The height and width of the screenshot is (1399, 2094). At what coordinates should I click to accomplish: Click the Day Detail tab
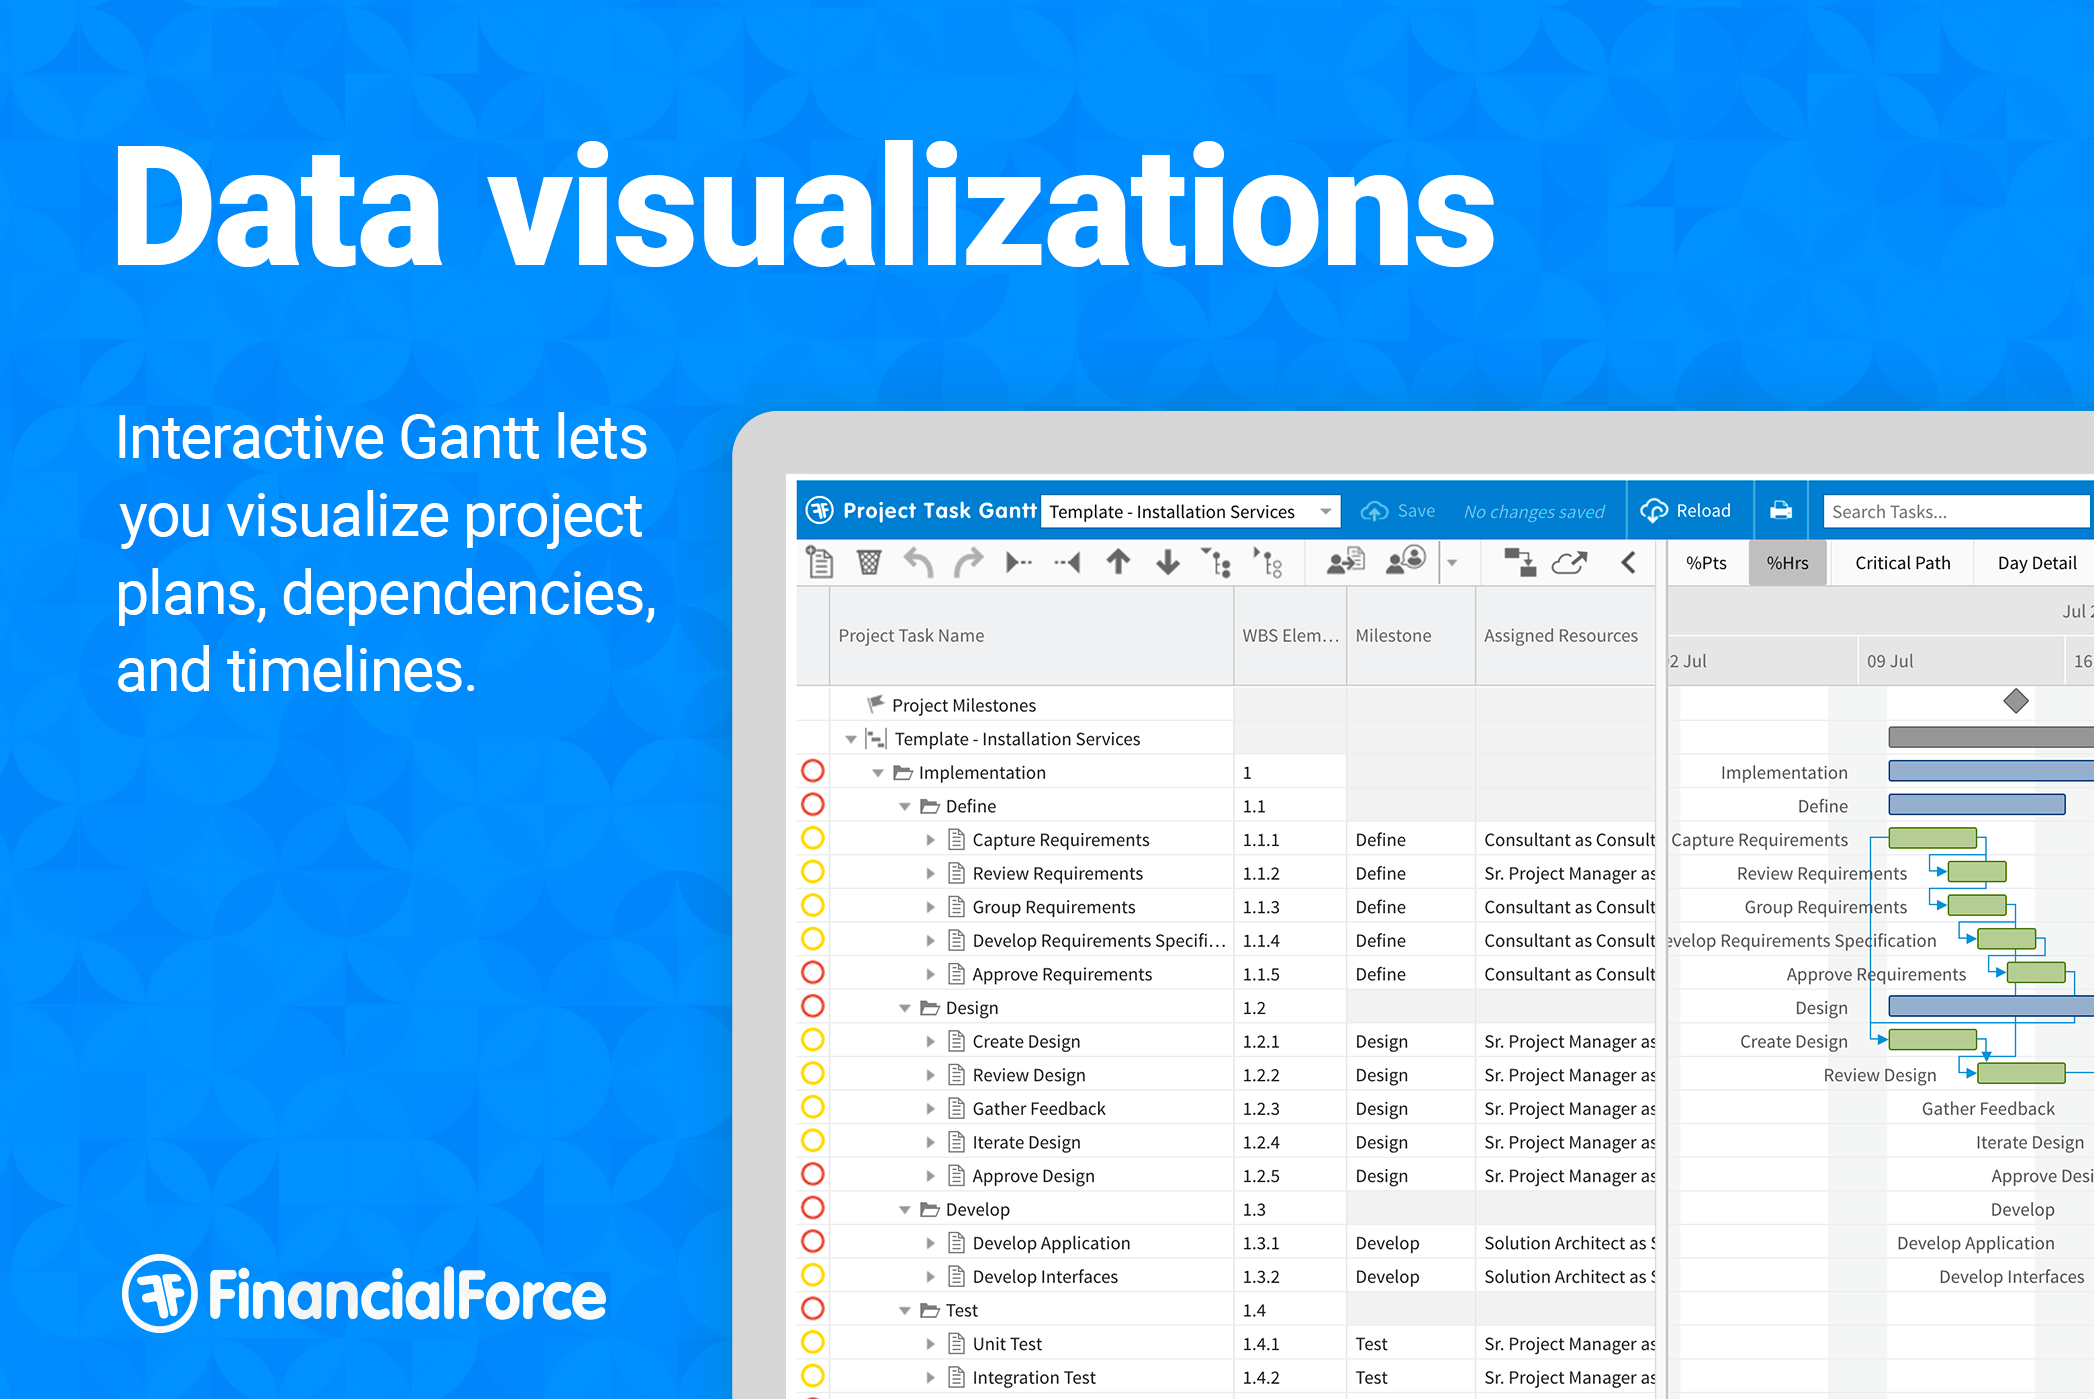2036,563
